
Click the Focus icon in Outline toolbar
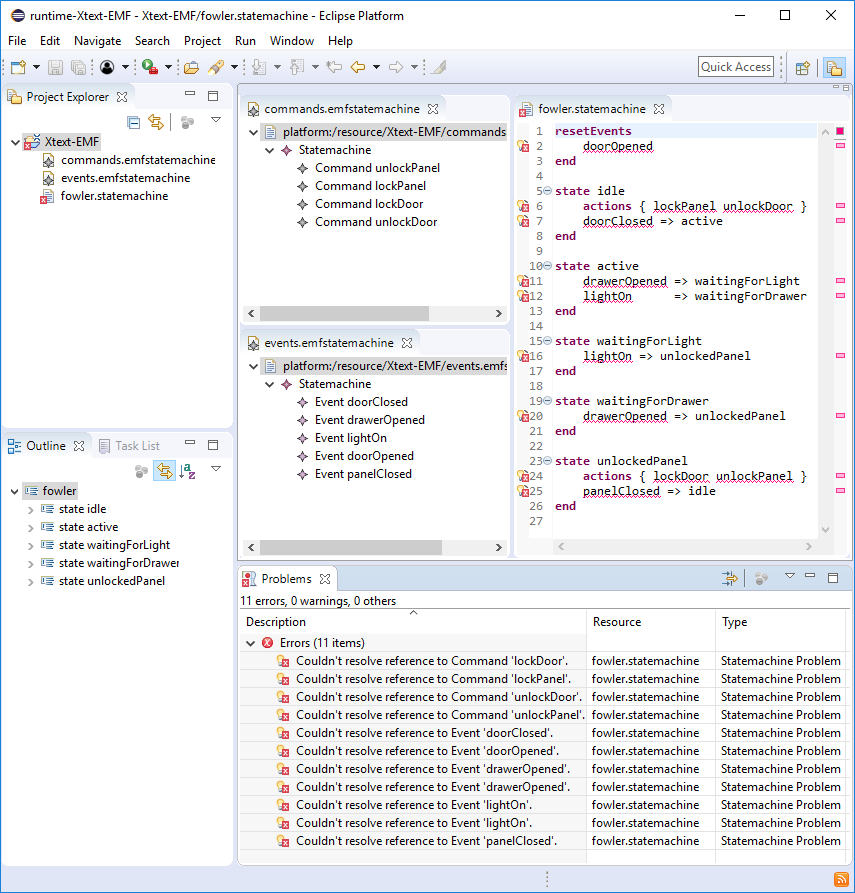click(141, 471)
